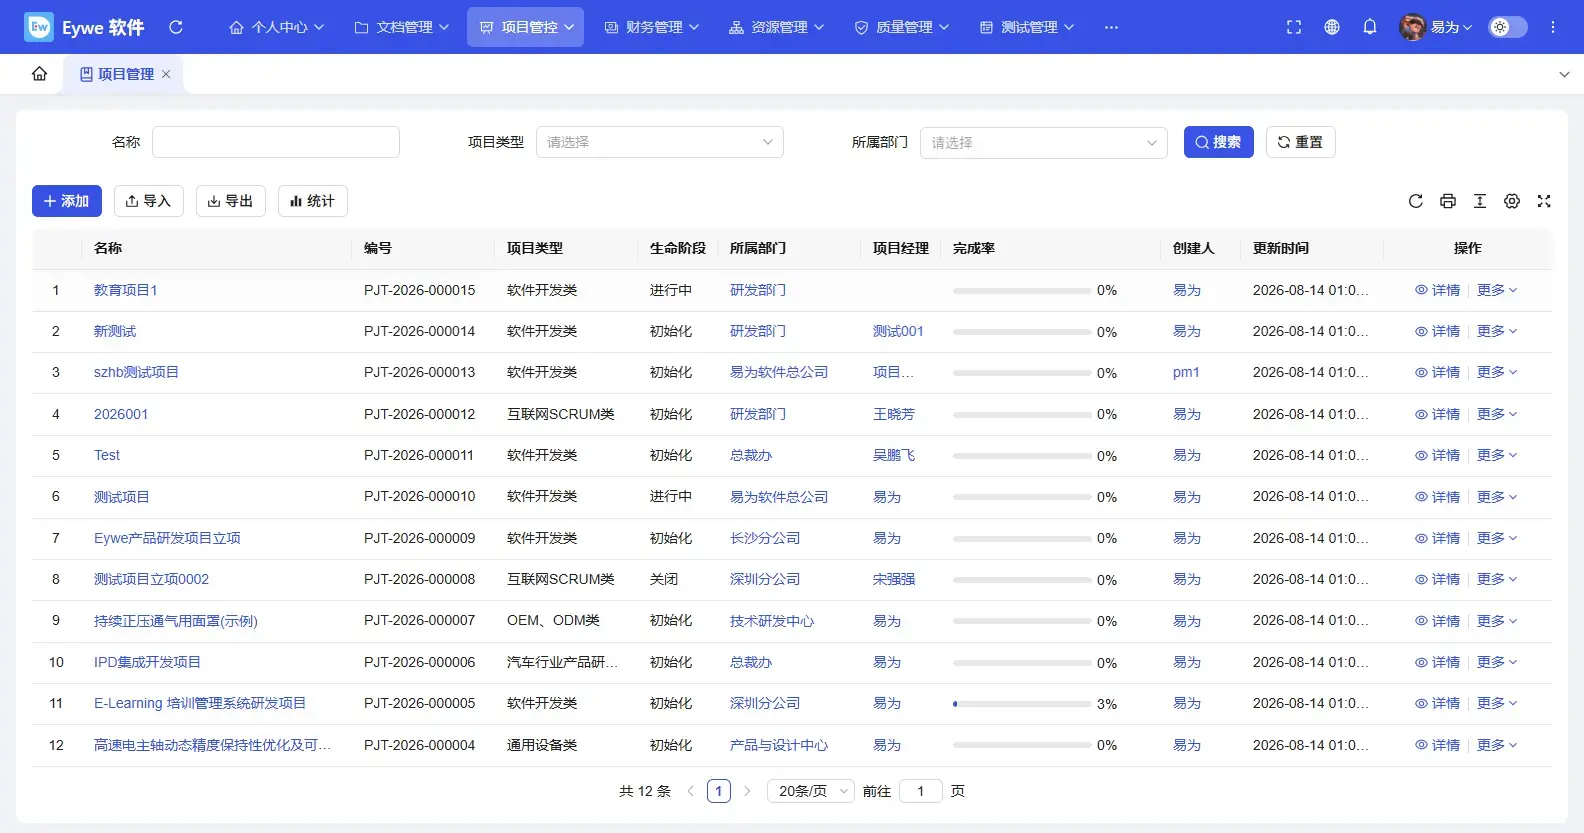Focus the go-to page number input

pyautogui.click(x=921, y=791)
